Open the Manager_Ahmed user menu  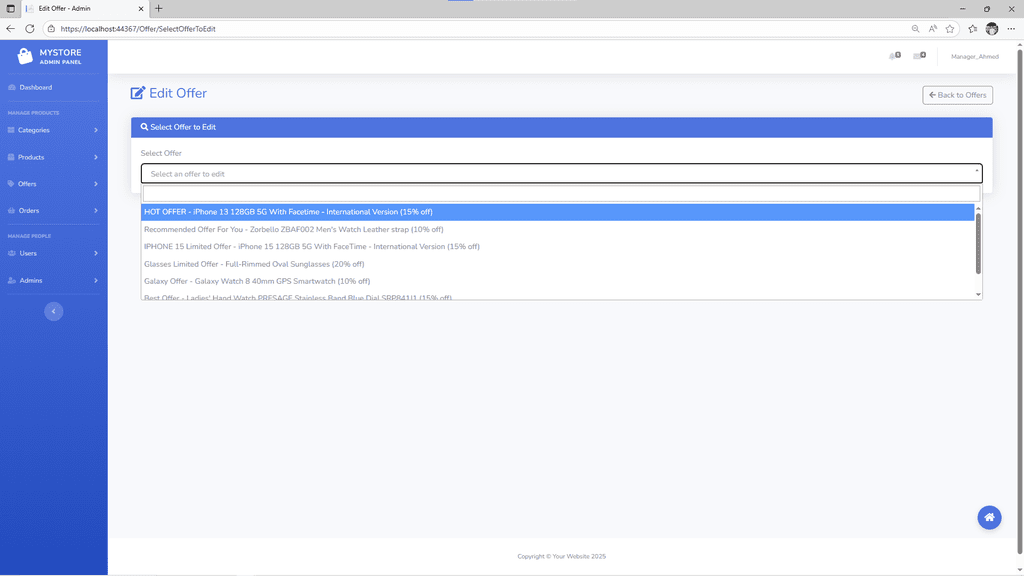tap(974, 57)
